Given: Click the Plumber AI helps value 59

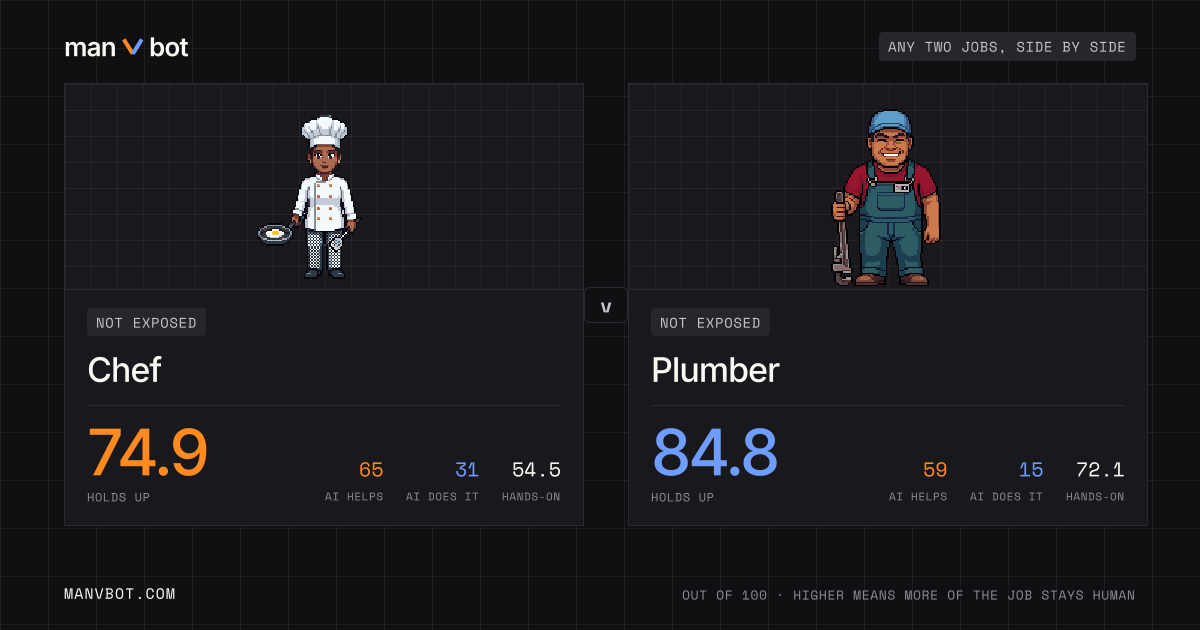Looking at the screenshot, I should pyautogui.click(x=935, y=470).
